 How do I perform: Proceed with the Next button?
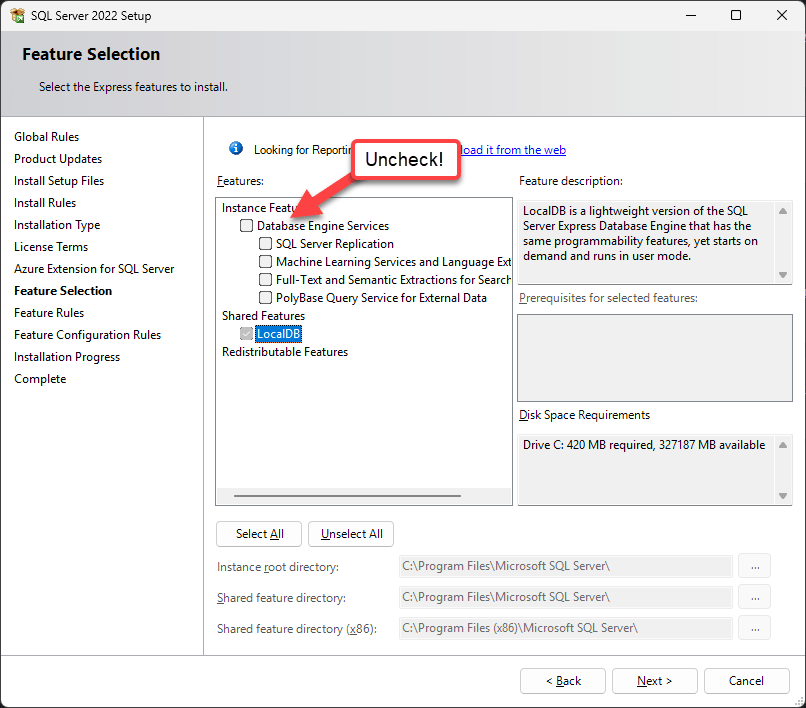pos(655,681)
